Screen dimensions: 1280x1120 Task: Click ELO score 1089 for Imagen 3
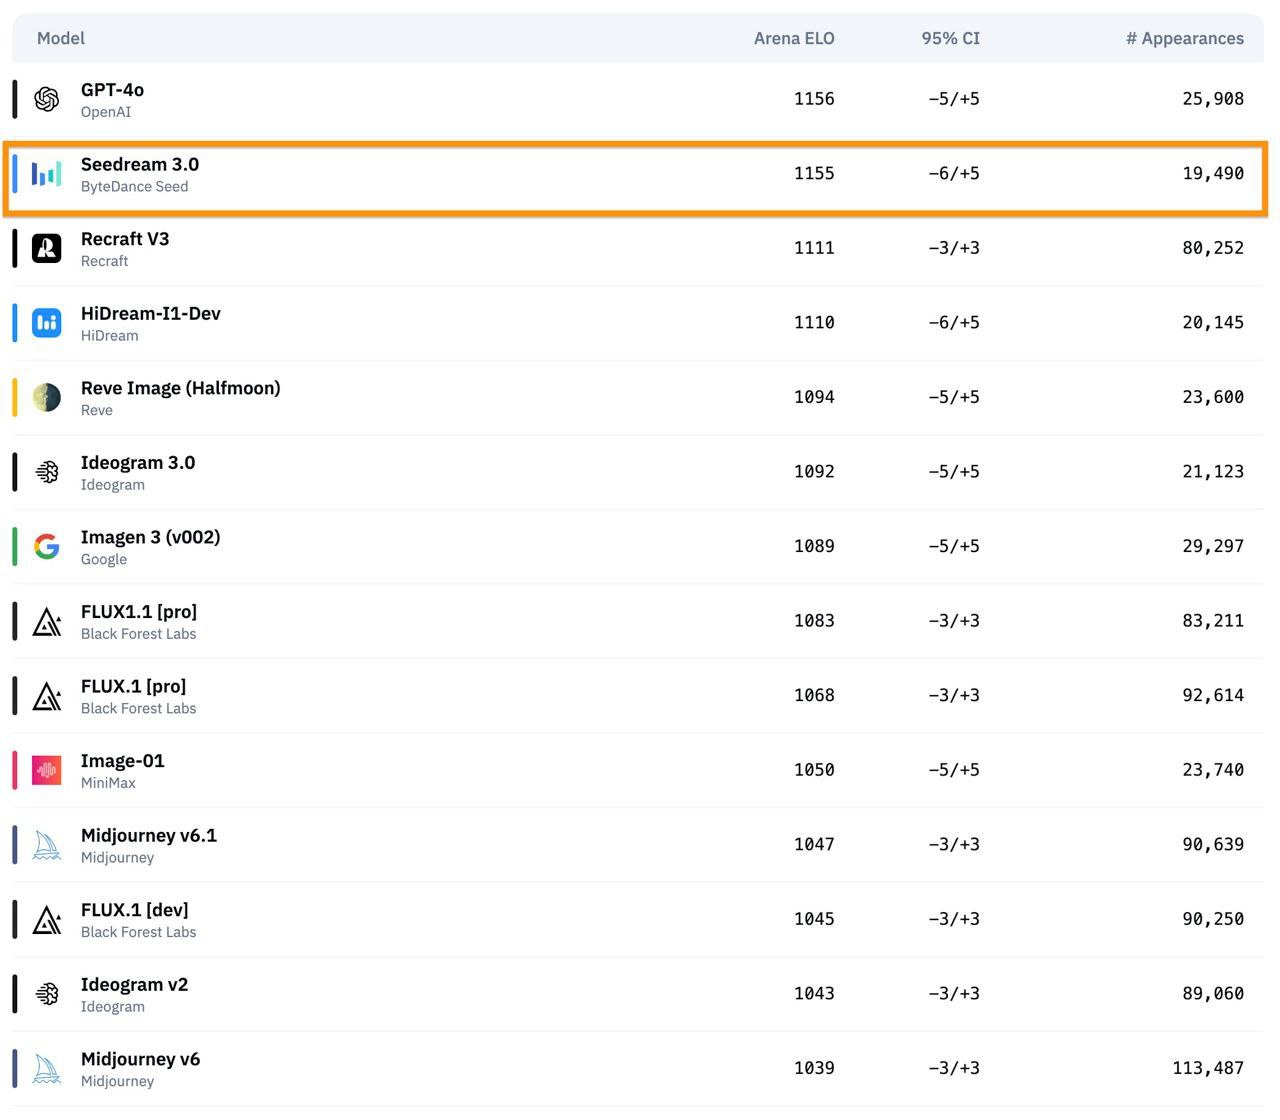(x=814, y=546)
